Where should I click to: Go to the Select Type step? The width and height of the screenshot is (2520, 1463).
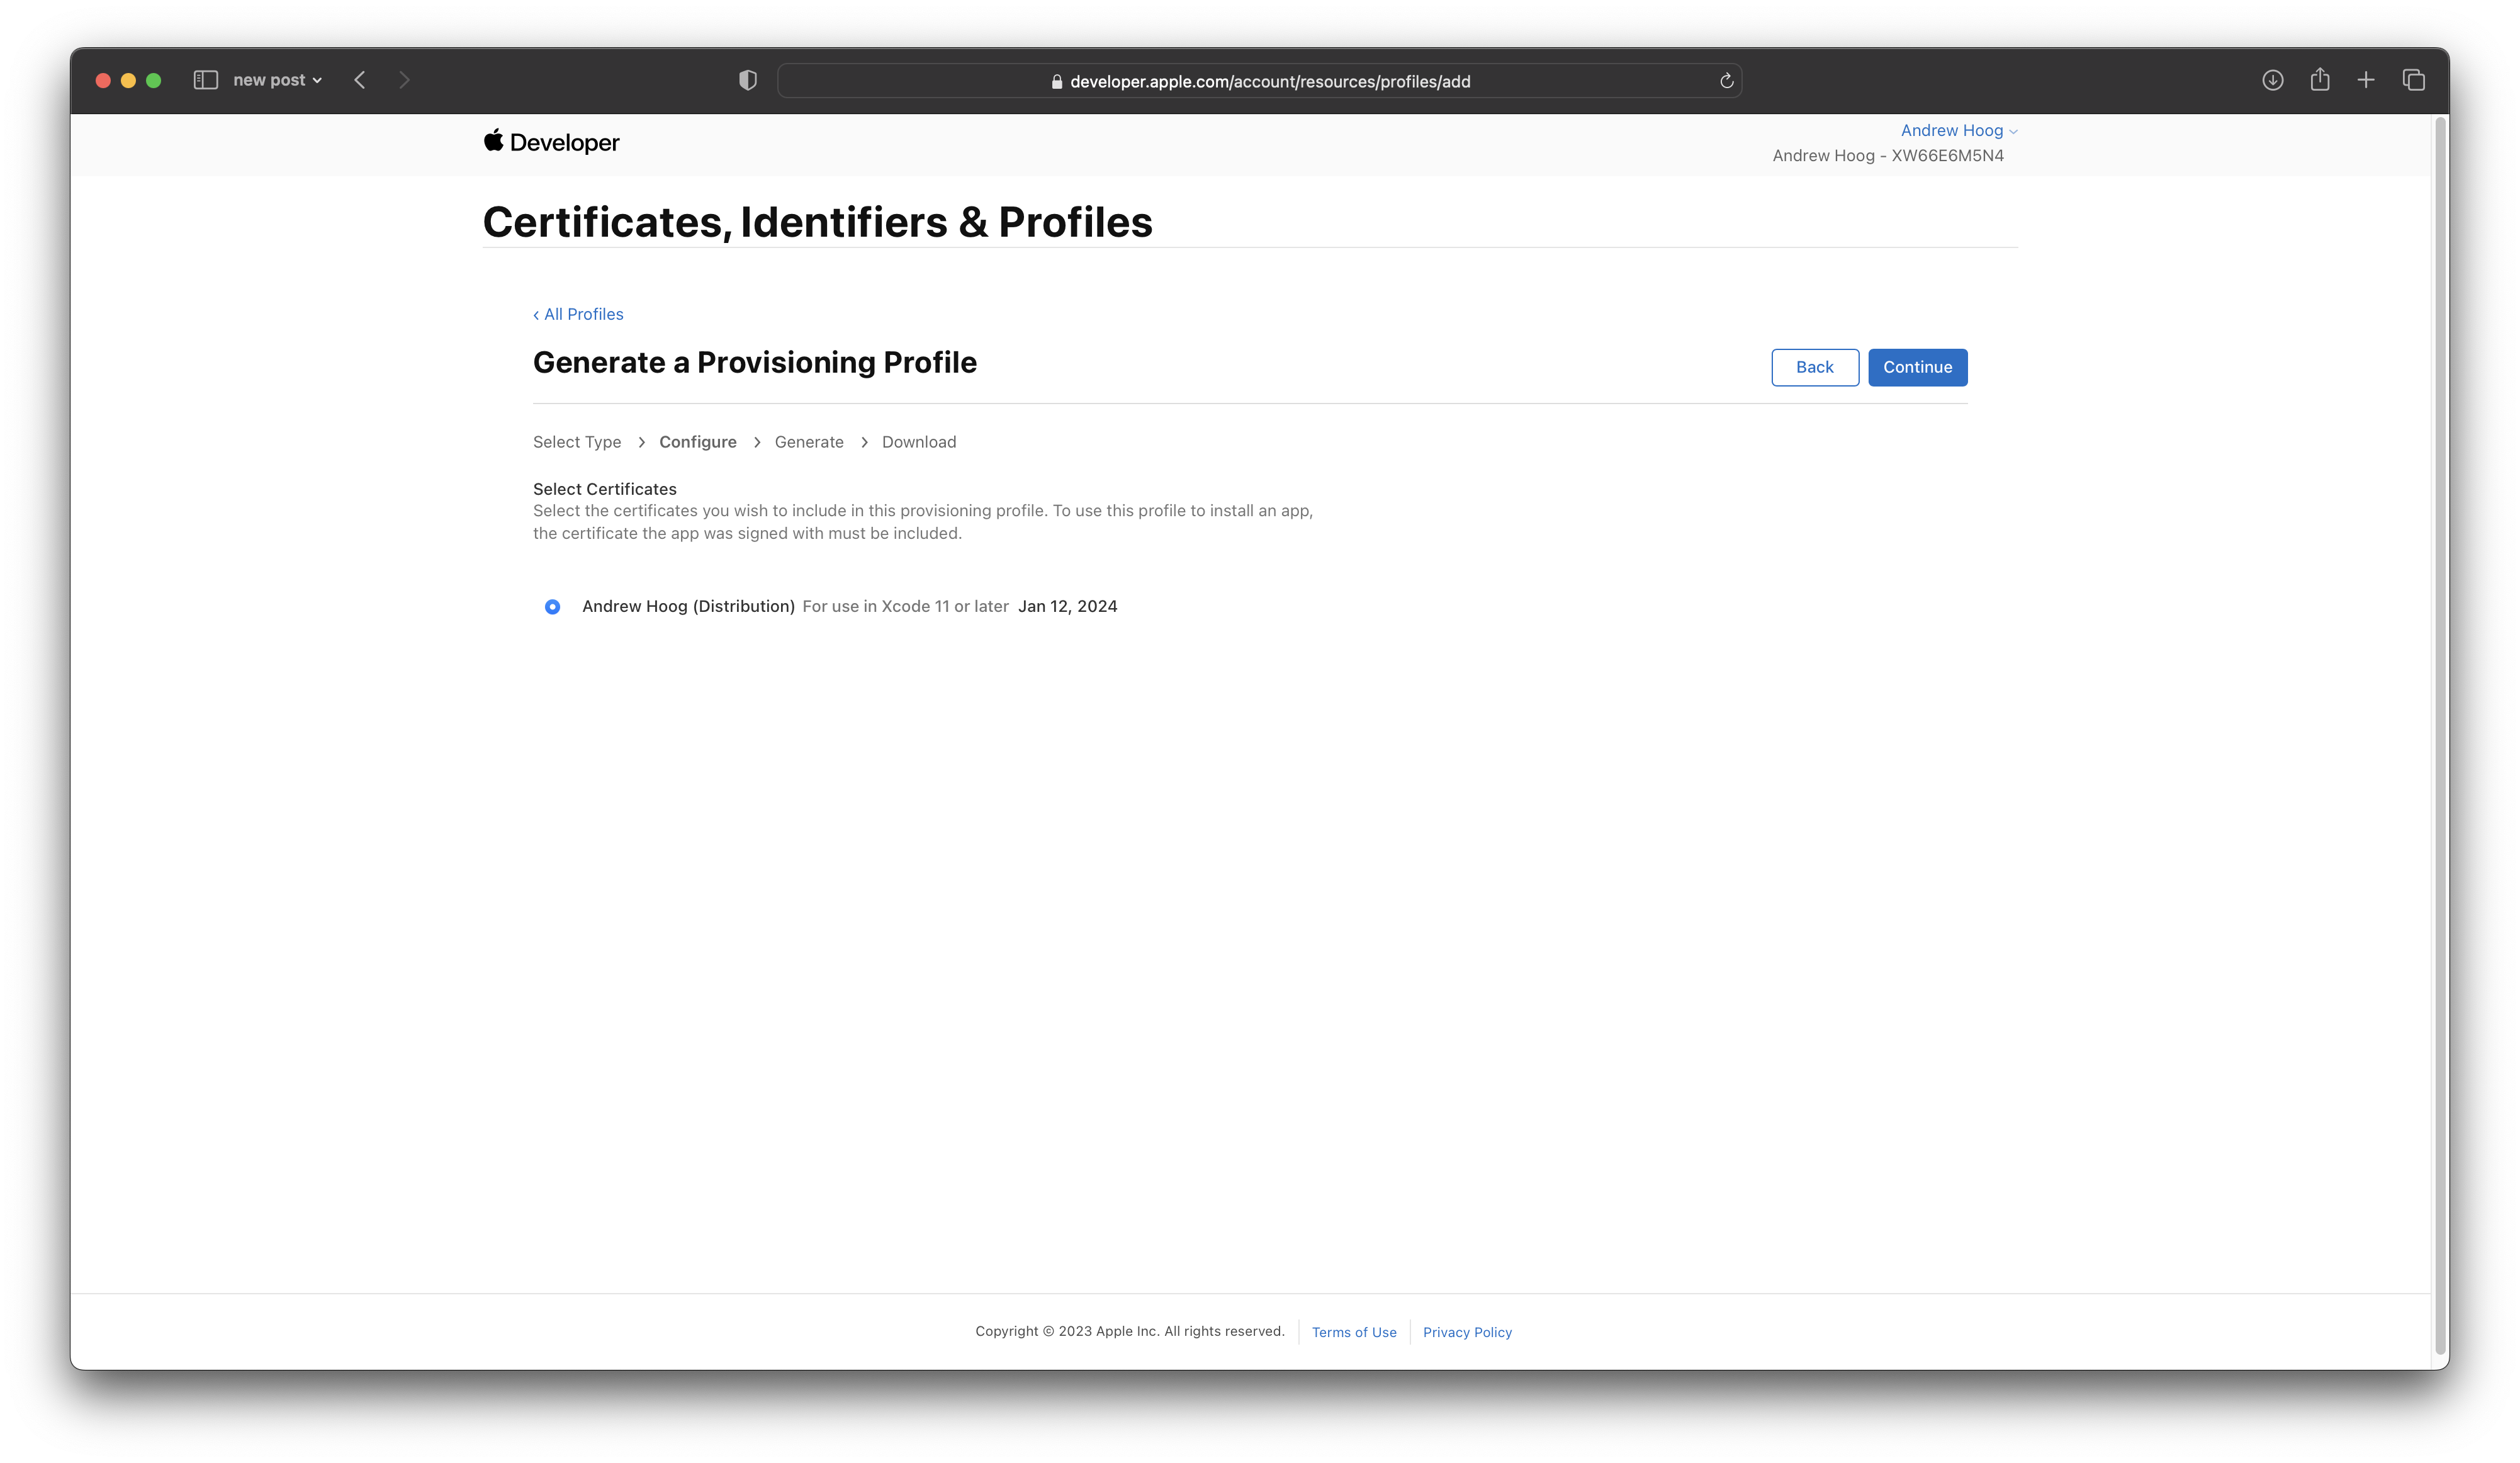[x=577, y=442]
